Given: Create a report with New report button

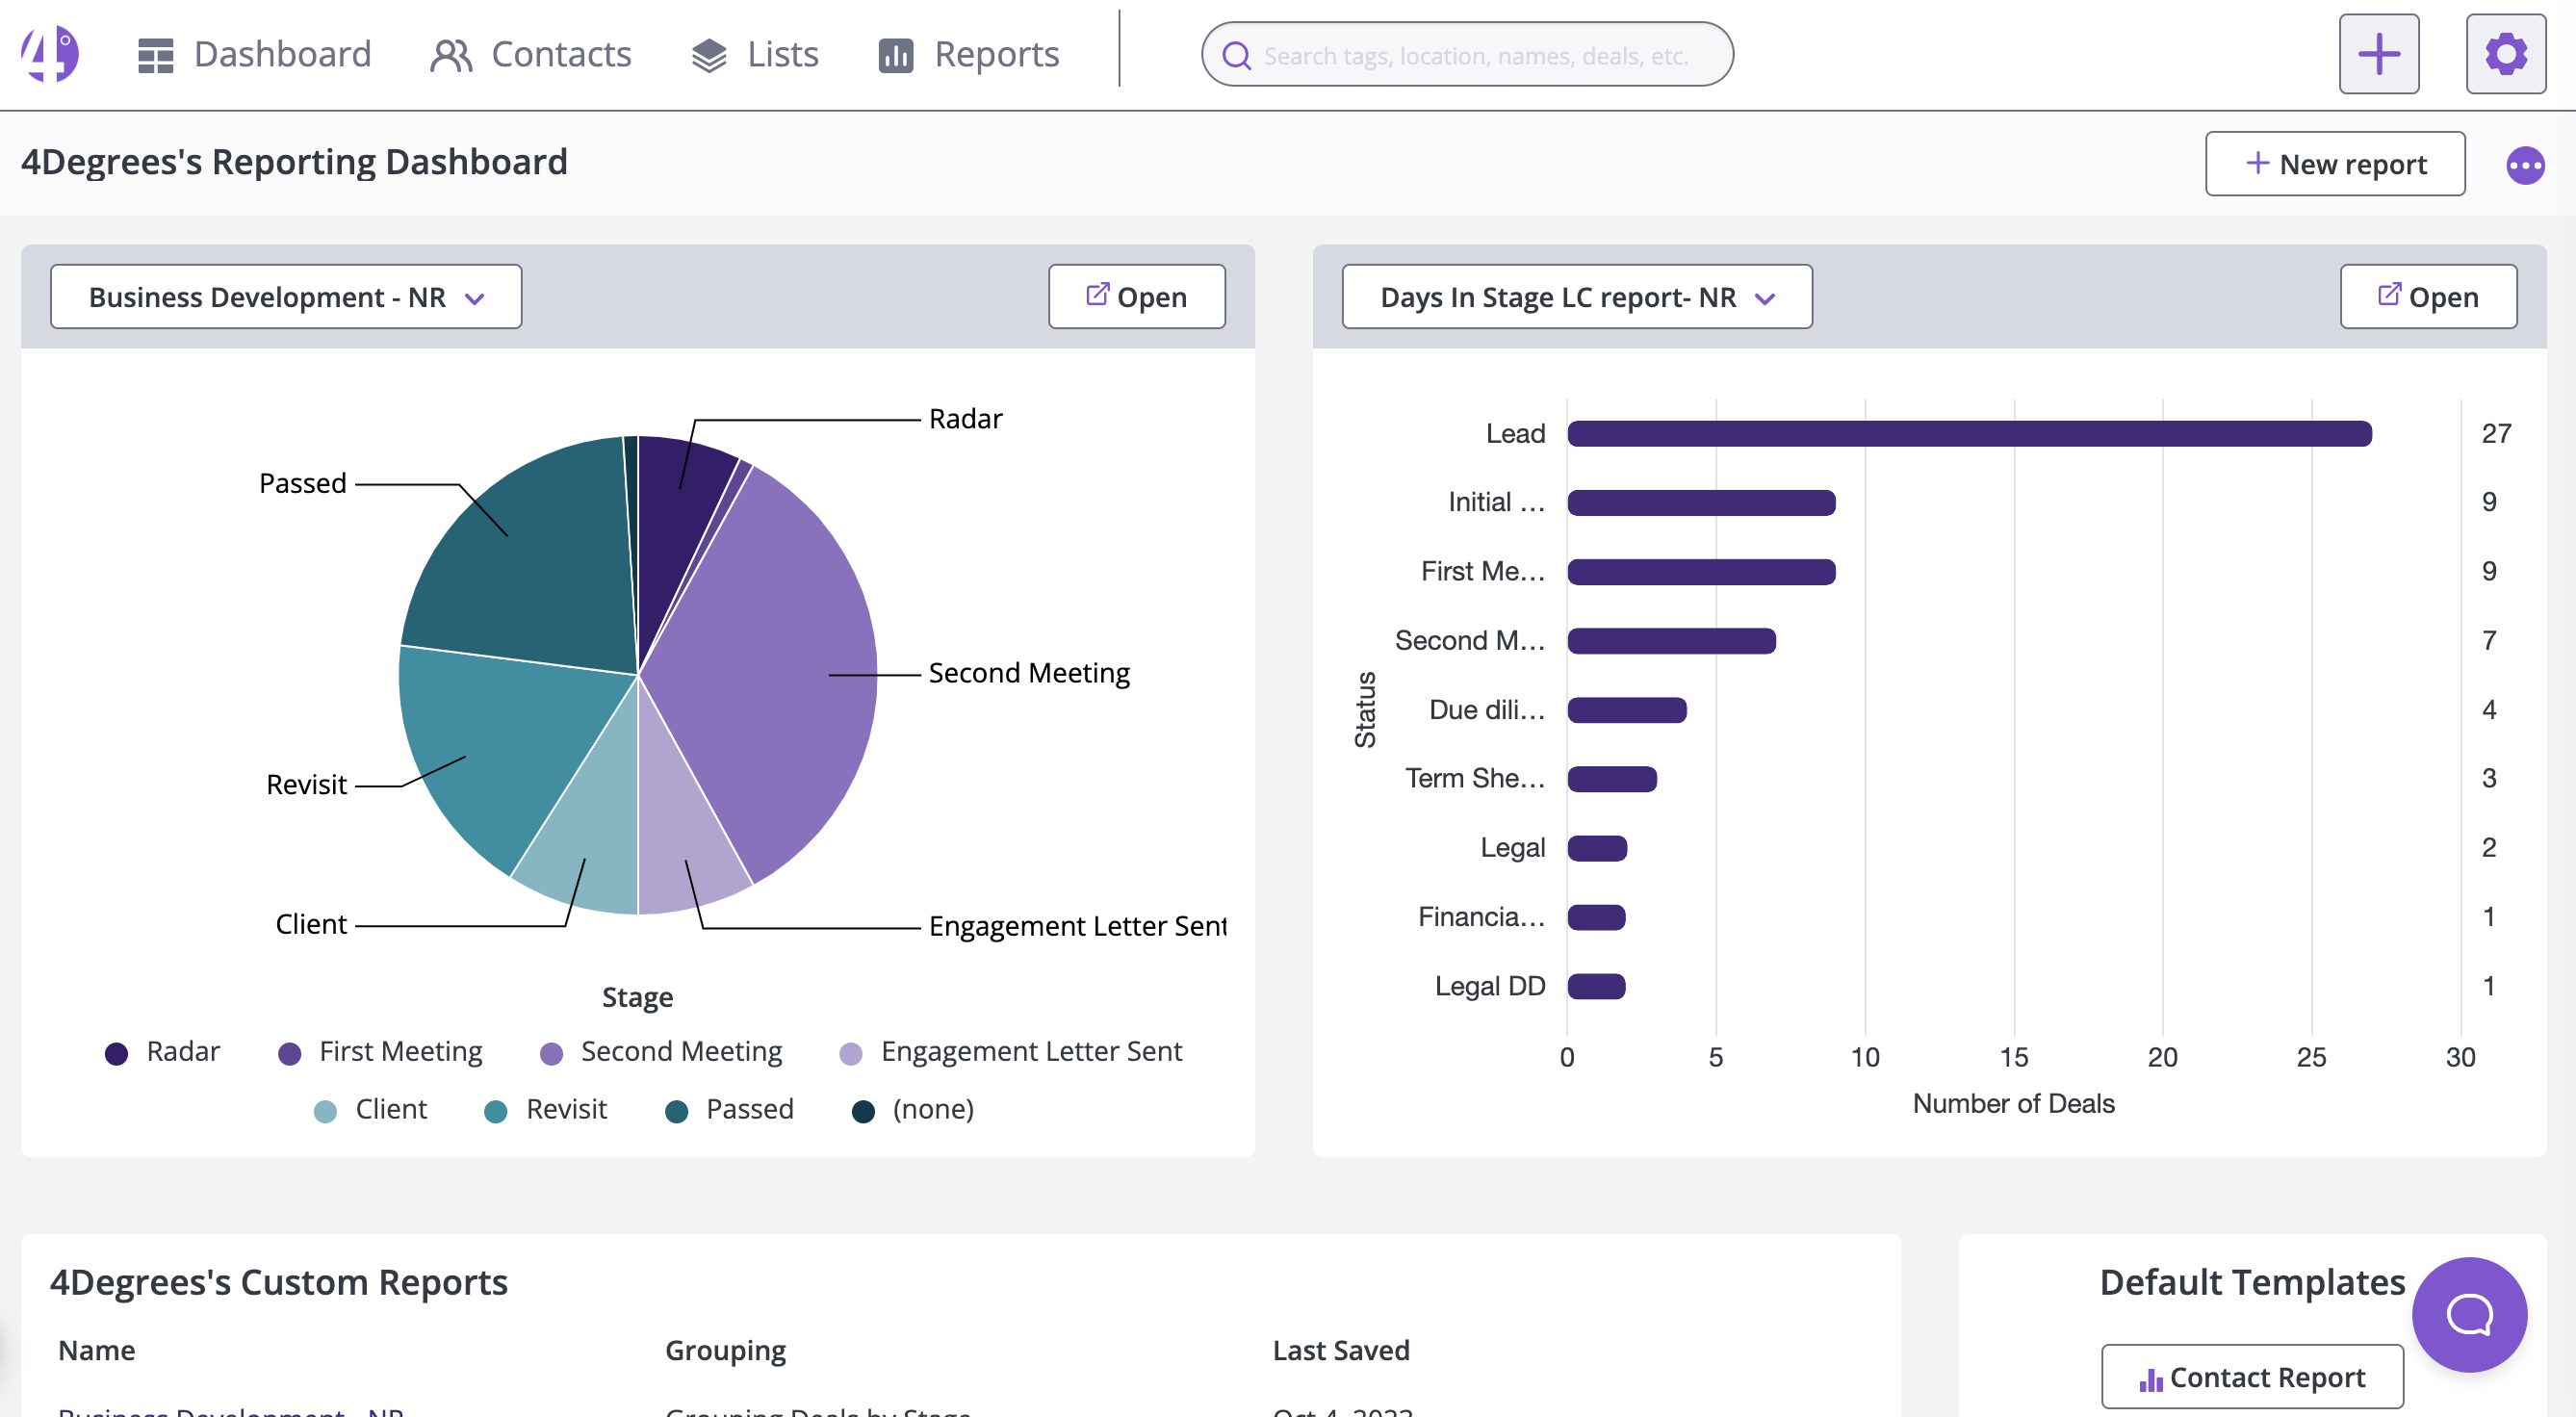Looking at the screenshot, I should [2335, 164].
